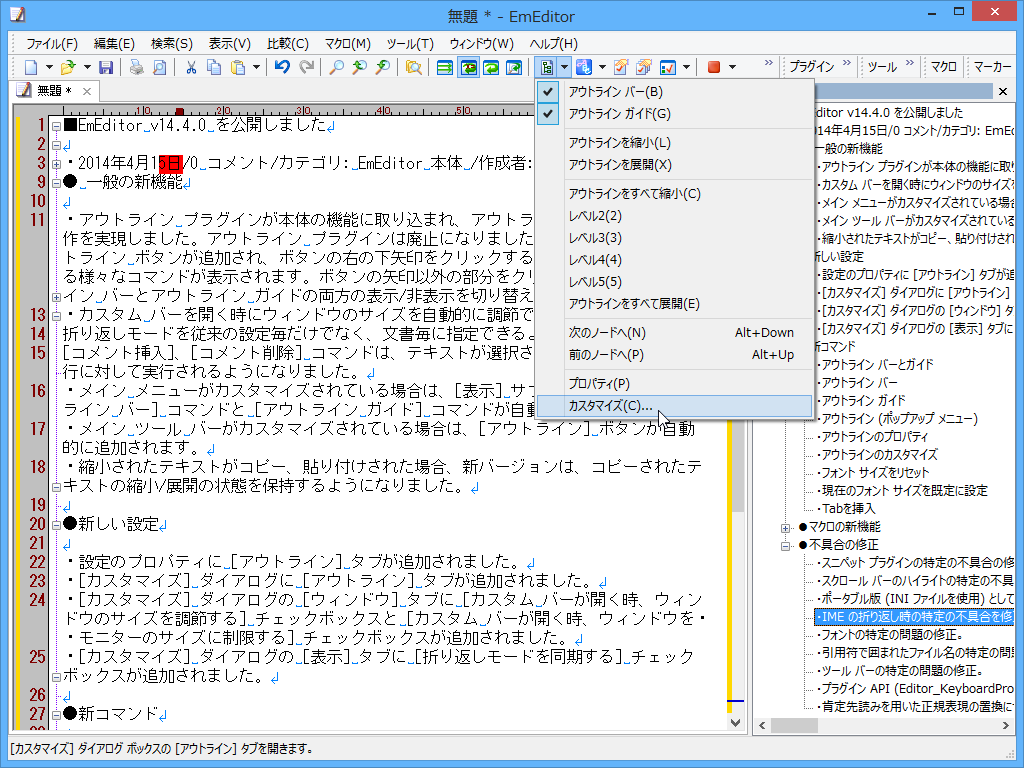Choose レベル2(2) in the menu
This screenshot has width=1024, height=768.
point(675,216)
